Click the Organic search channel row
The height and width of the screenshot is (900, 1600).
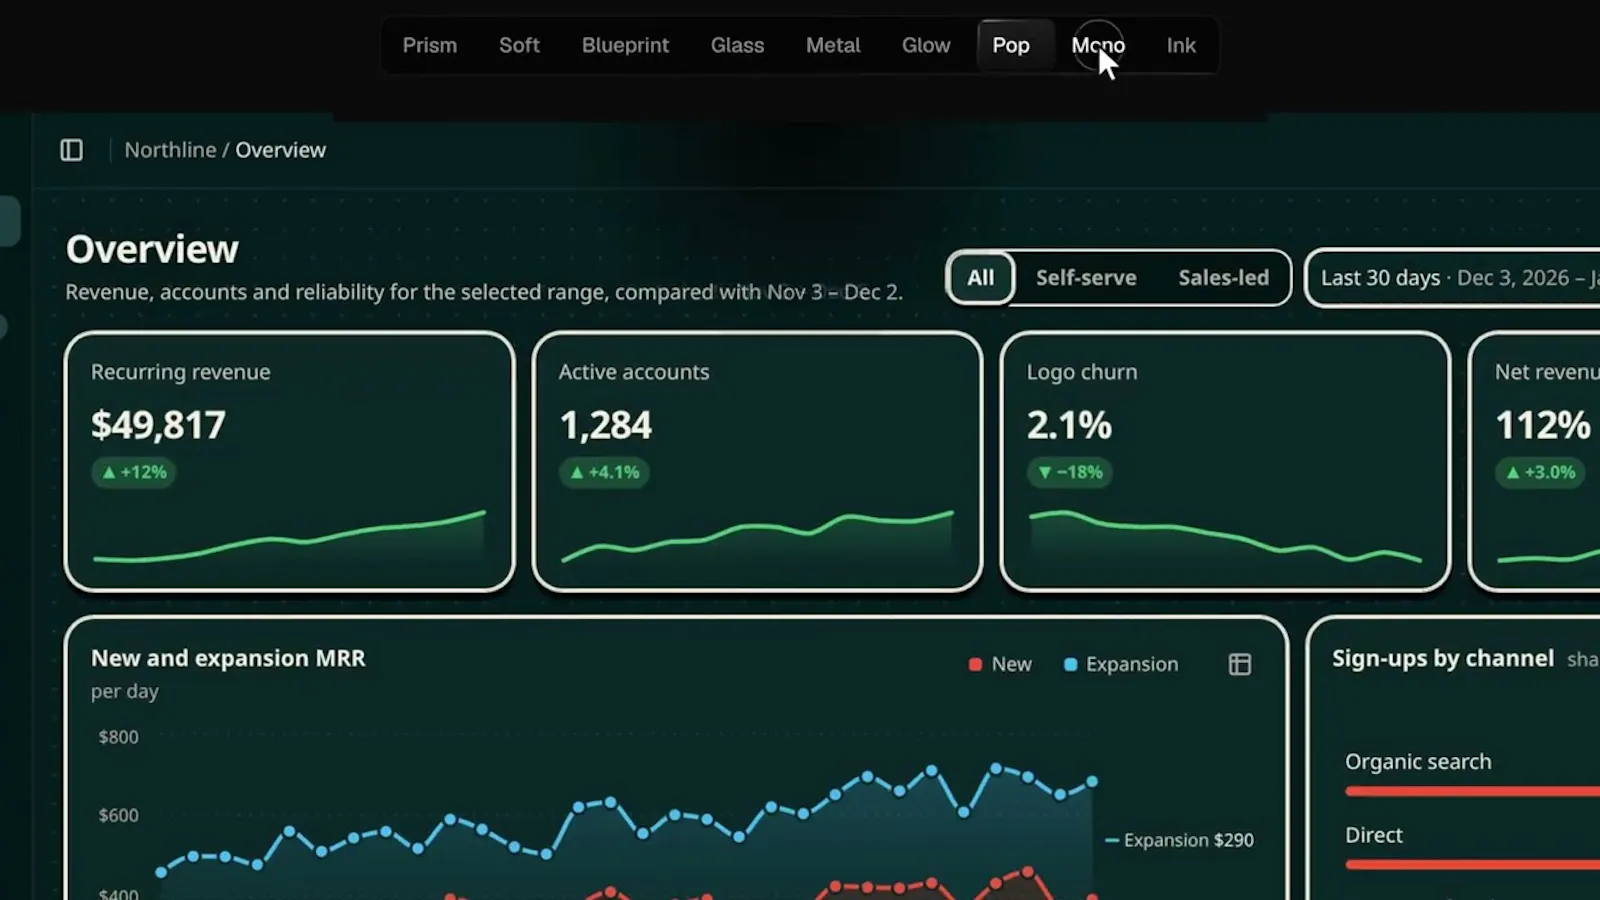(x=1472, y=775)
